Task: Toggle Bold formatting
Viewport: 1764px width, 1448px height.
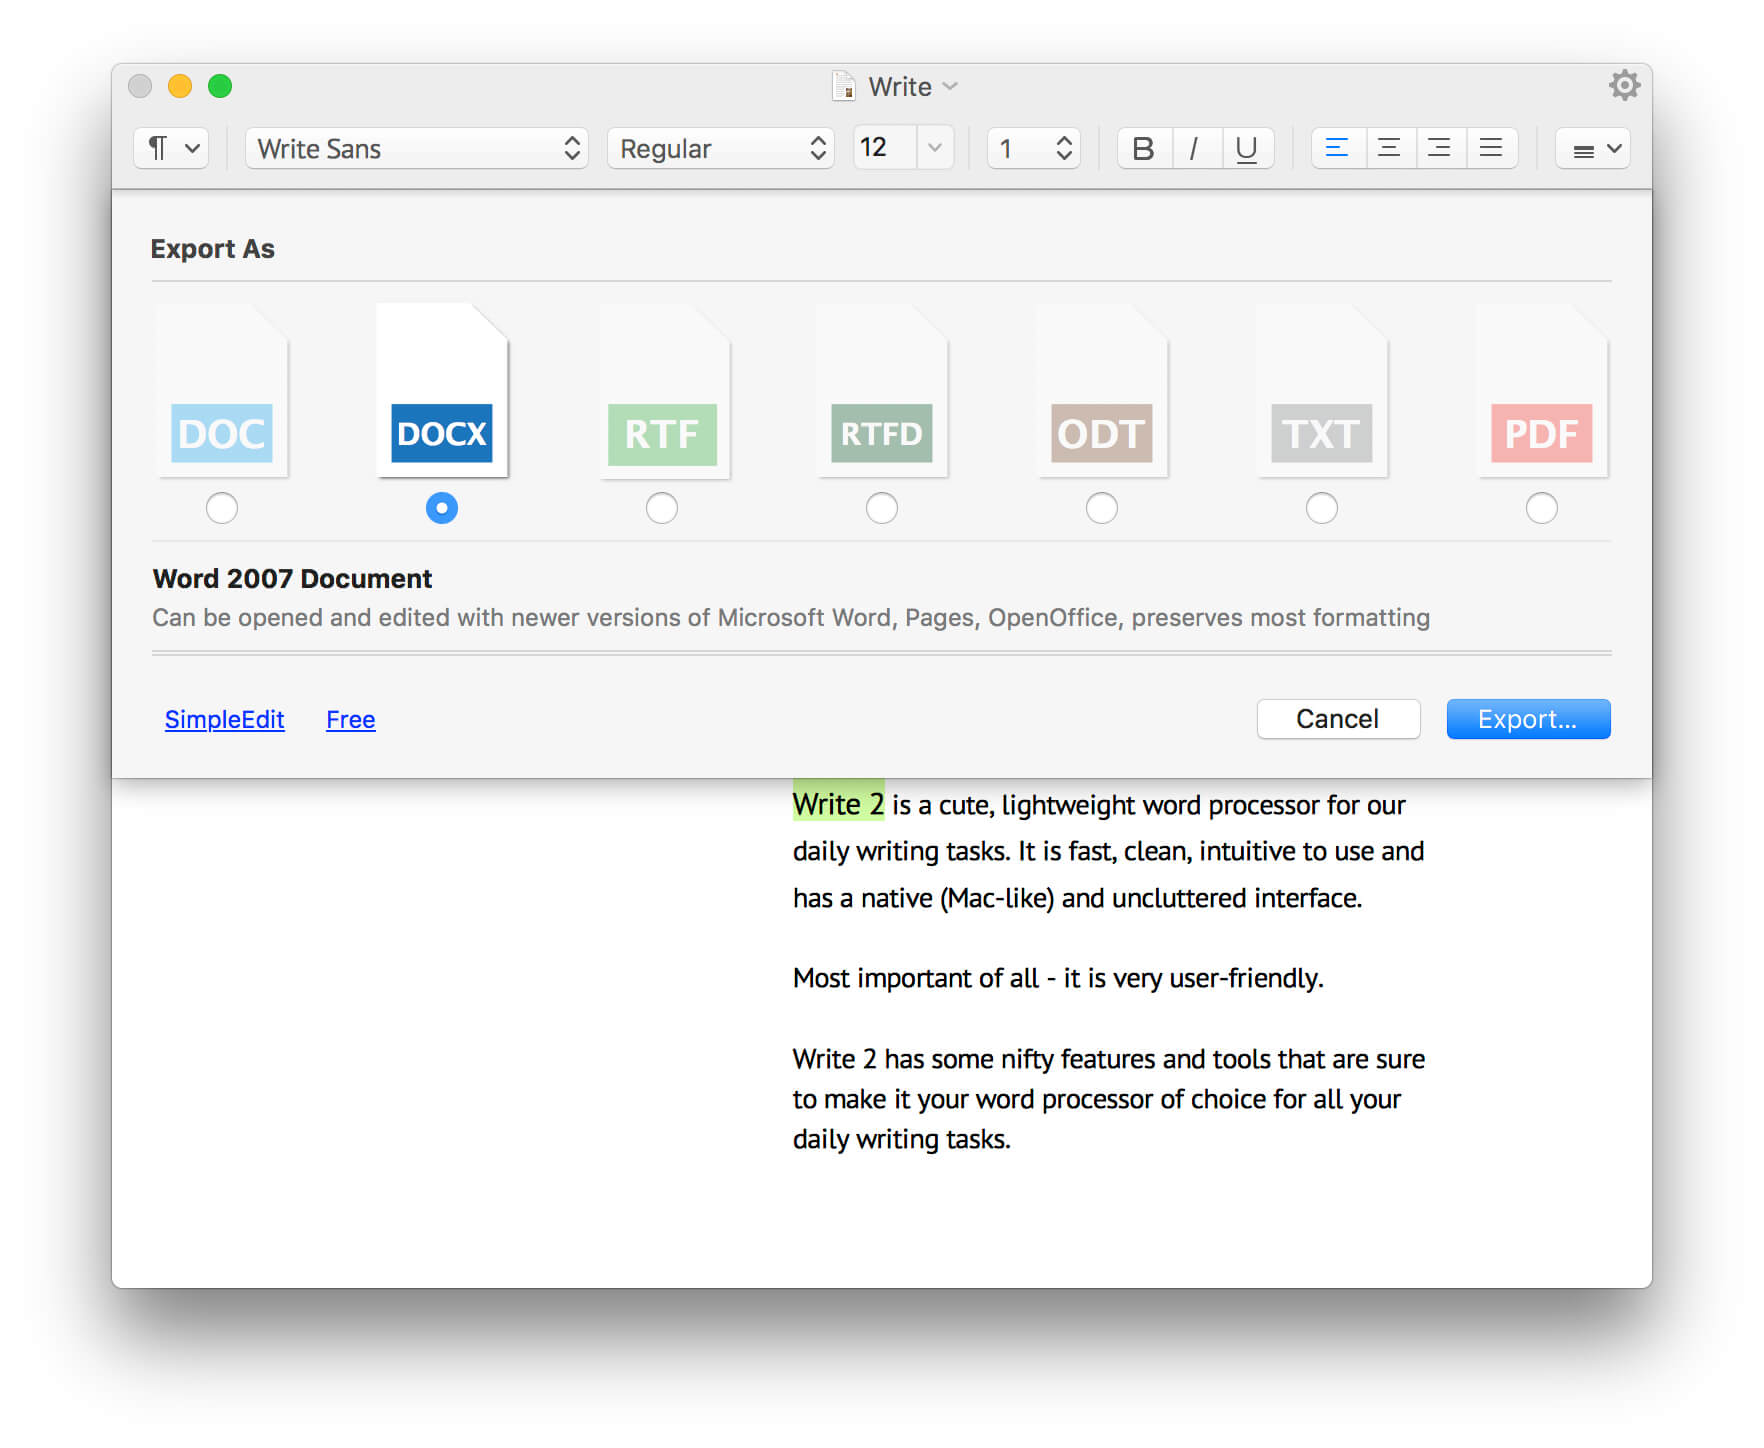Action: 1143,148
